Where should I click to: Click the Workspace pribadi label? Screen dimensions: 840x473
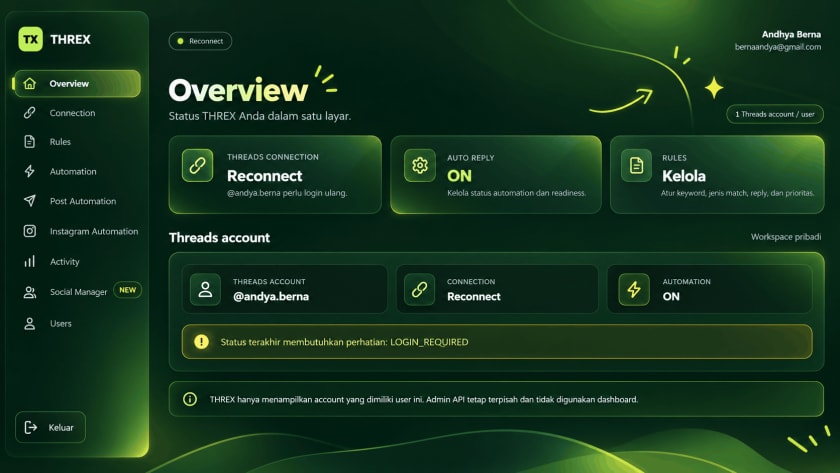(785, 237)
